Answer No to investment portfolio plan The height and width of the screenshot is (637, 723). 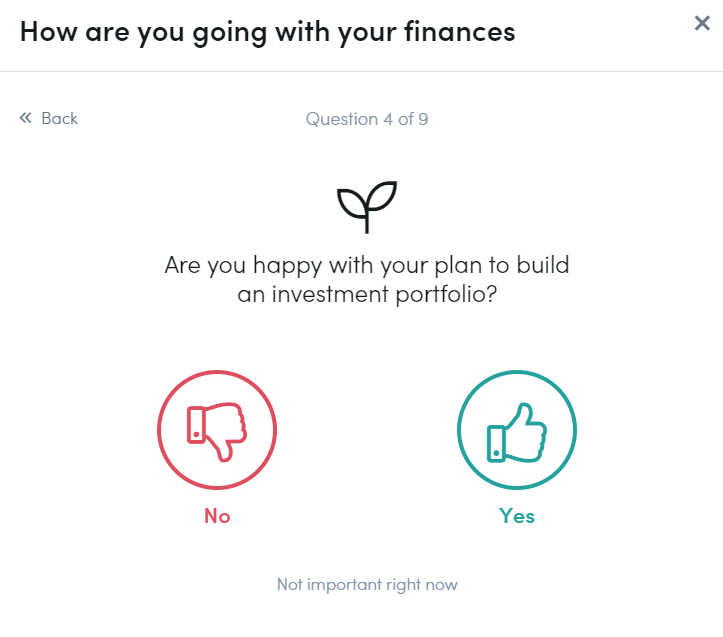coord(217,429)
